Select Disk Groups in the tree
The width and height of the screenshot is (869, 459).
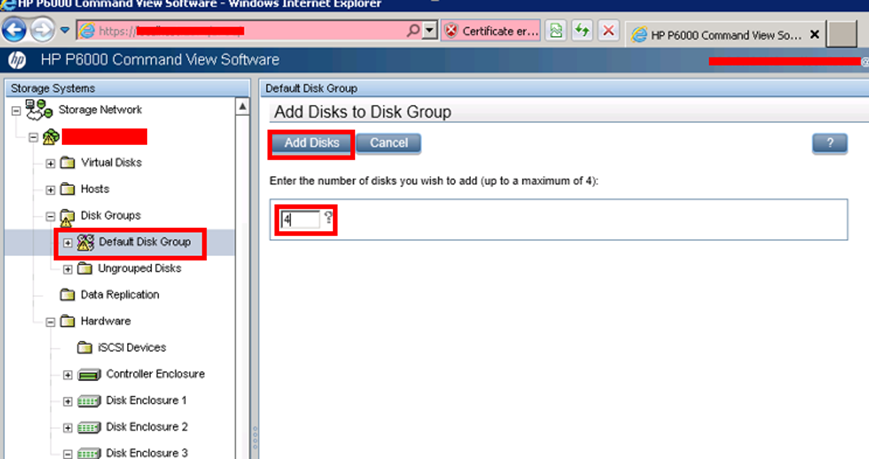click(111, 216)
